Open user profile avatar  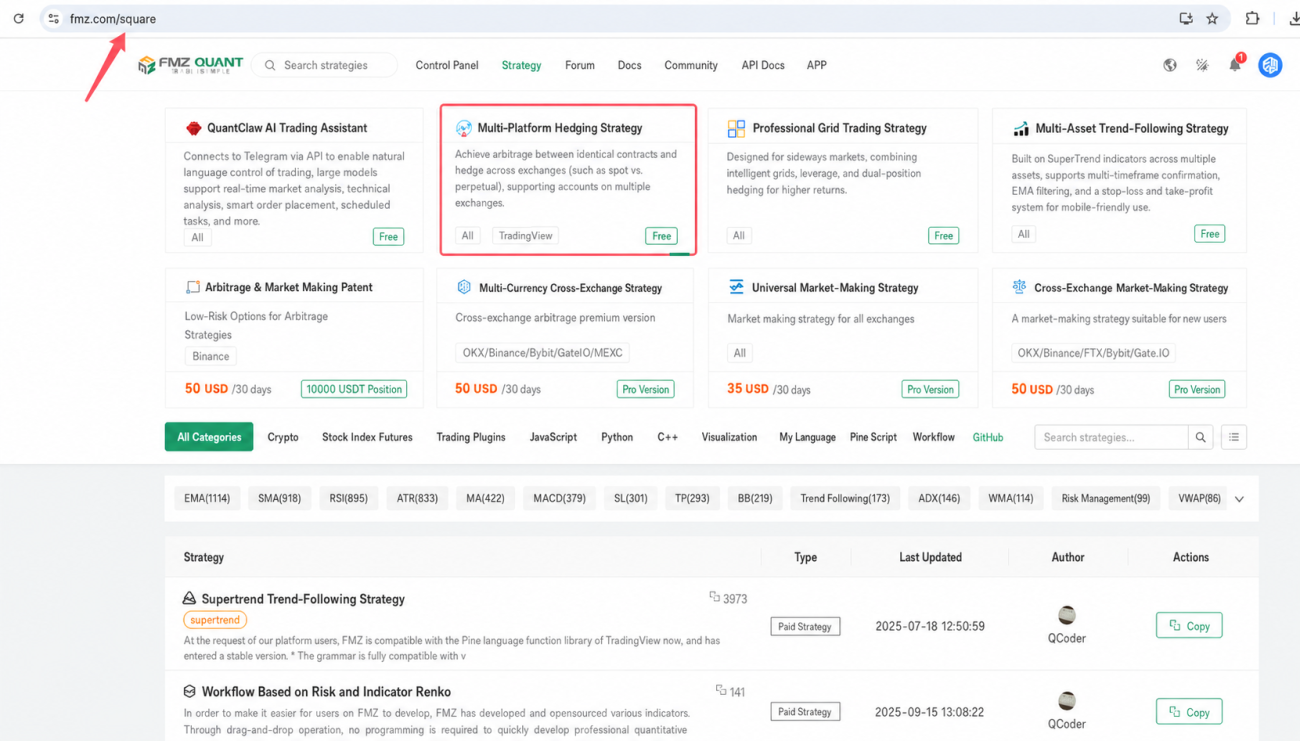click(x=1270, y=65)
